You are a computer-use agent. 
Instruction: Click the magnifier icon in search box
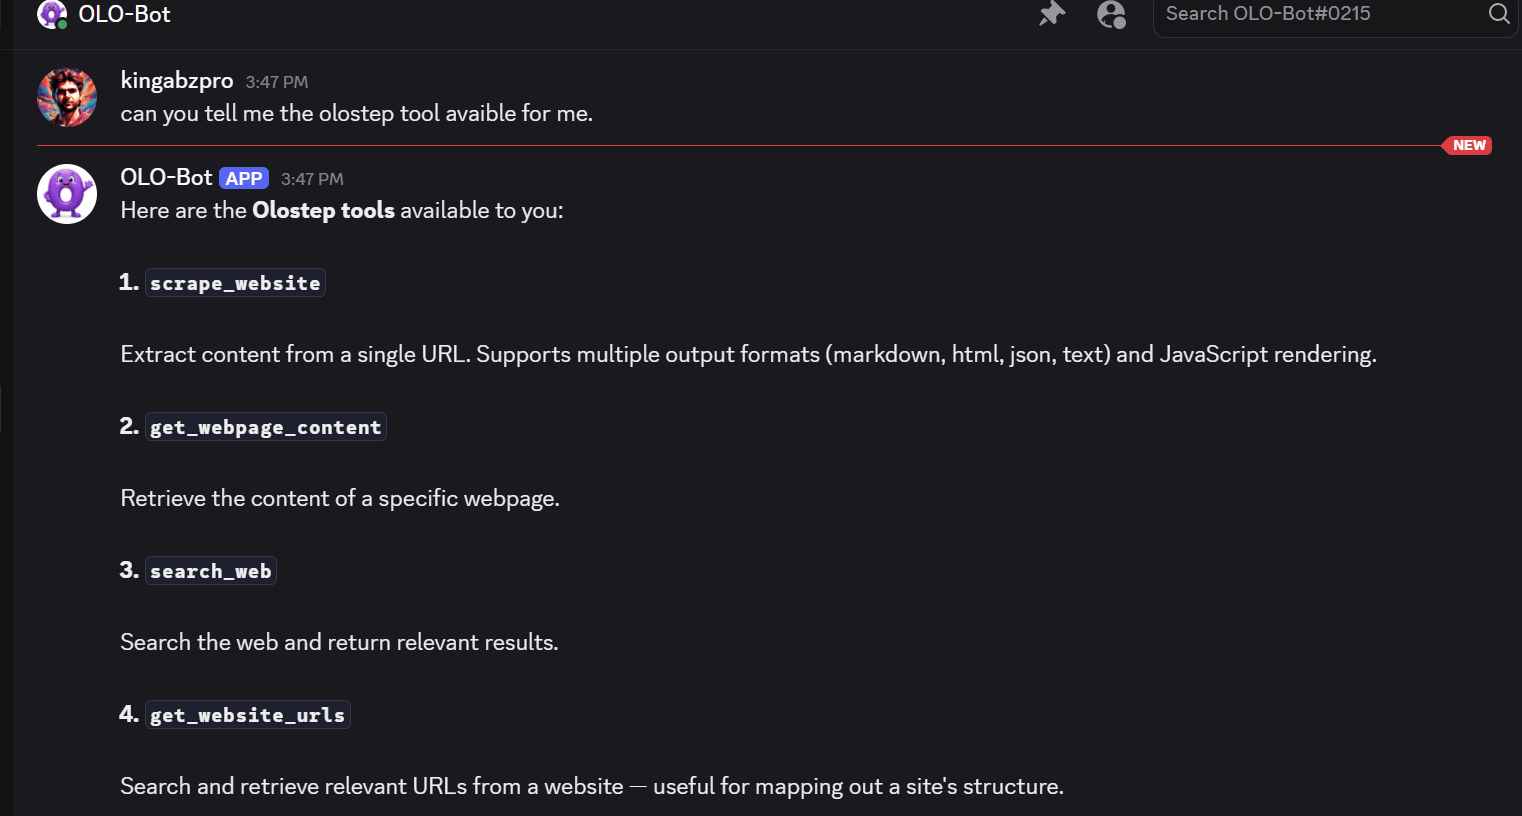pyautogui.click(x=1499, y=14)
